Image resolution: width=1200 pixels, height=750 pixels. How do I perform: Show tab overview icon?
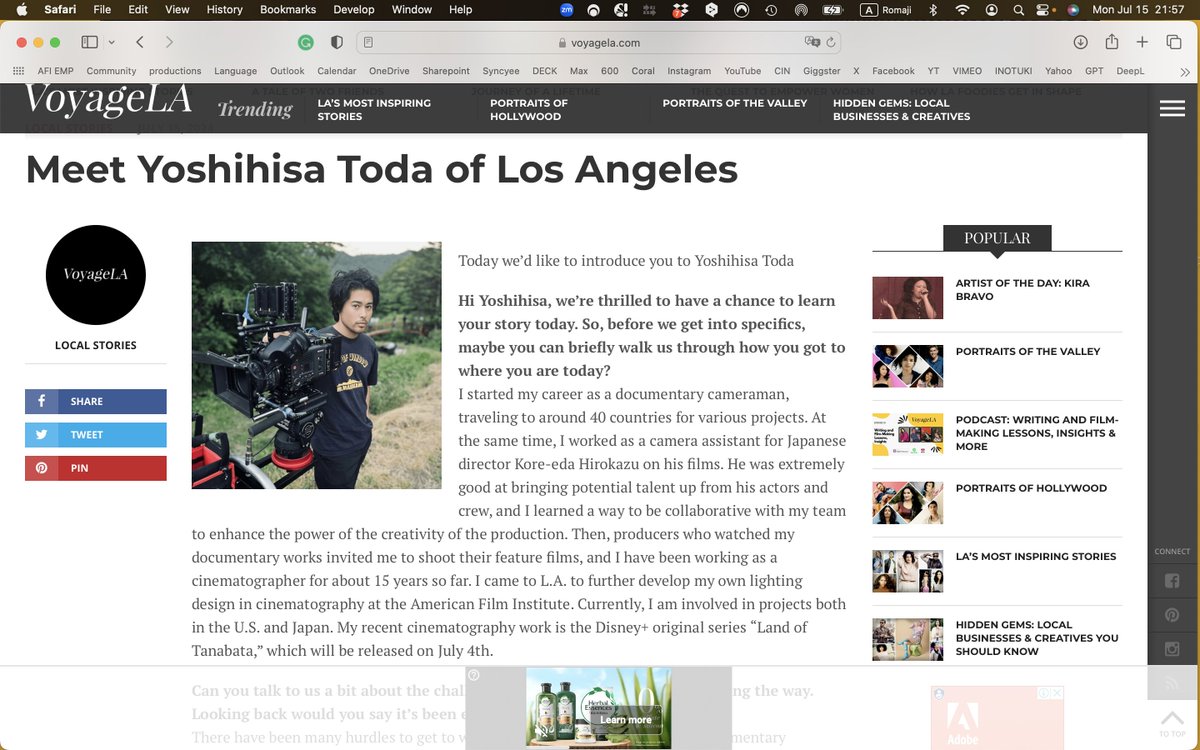click(x=1173, y=42)
